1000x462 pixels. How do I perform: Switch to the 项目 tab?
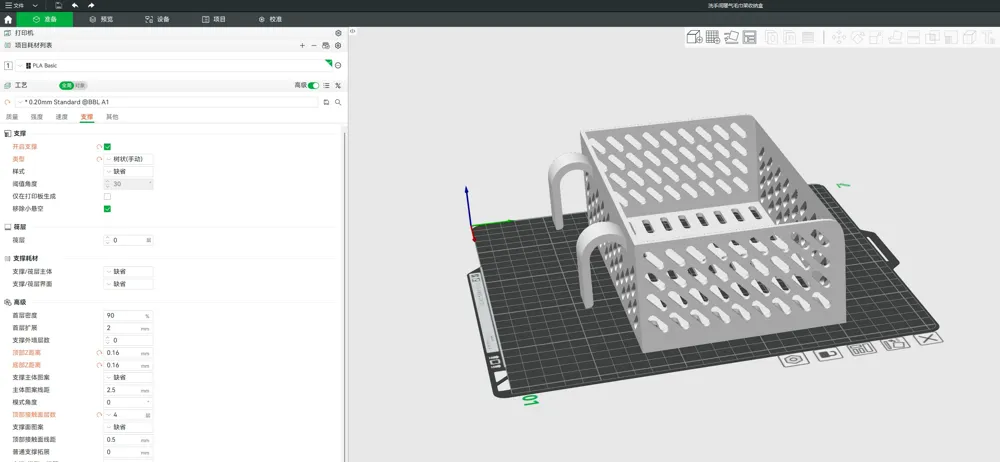214,19
